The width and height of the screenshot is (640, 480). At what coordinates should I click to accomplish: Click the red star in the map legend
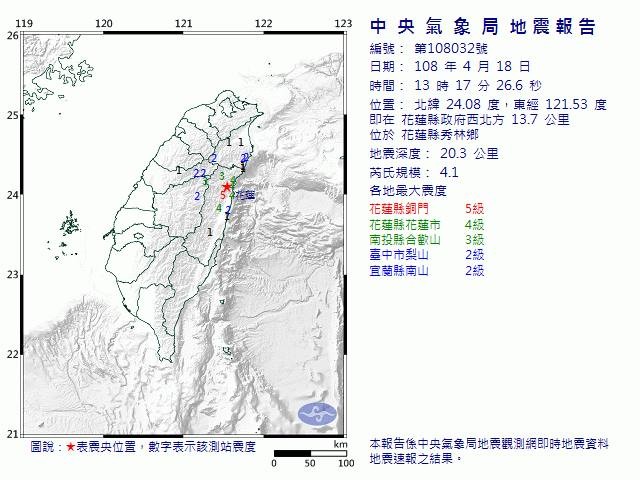(x=70, y=447)
